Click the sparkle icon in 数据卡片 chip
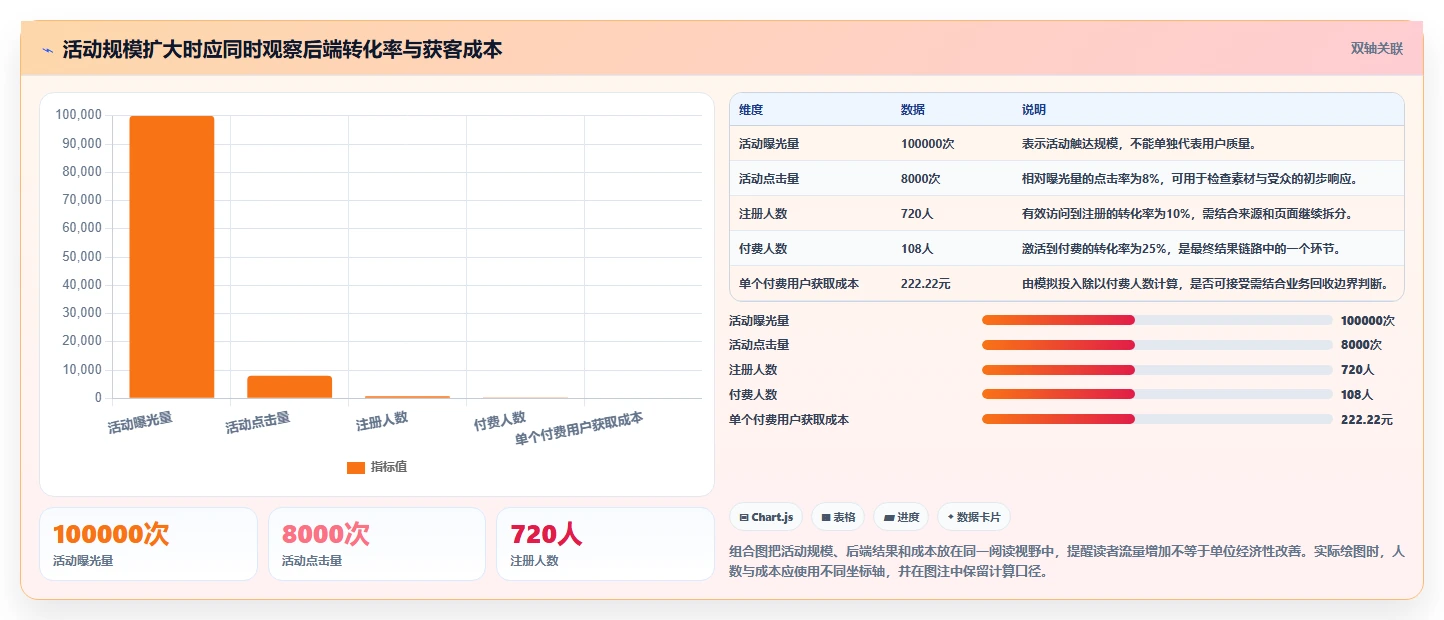This screenshot has height=620, width=1444. [x=951, y=518]
